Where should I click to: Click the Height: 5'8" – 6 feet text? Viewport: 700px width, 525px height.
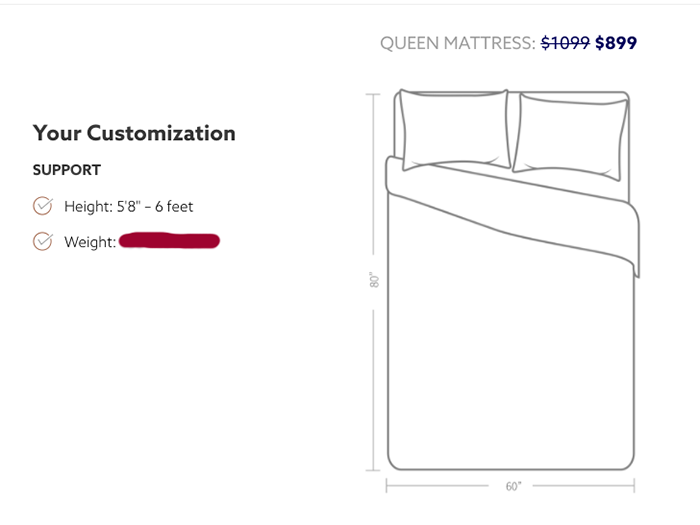(128, 207)
